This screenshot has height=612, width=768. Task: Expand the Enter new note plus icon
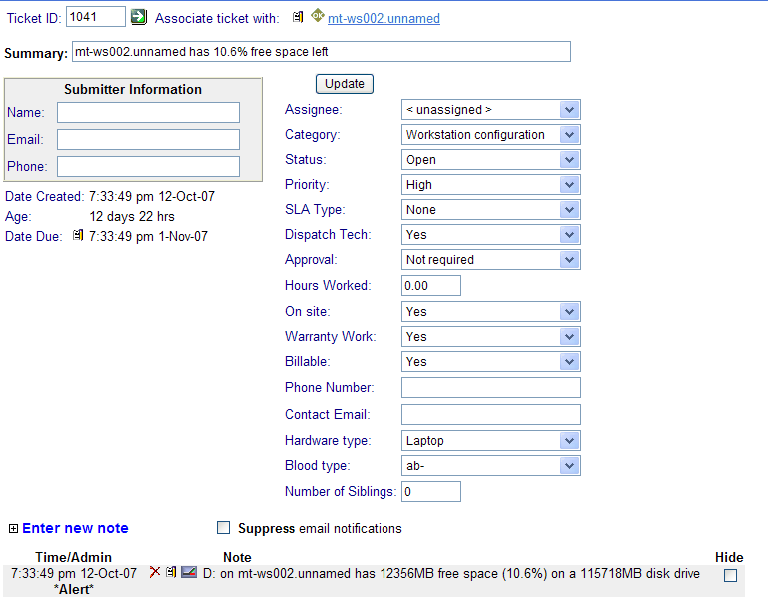[x=13, y=528]
